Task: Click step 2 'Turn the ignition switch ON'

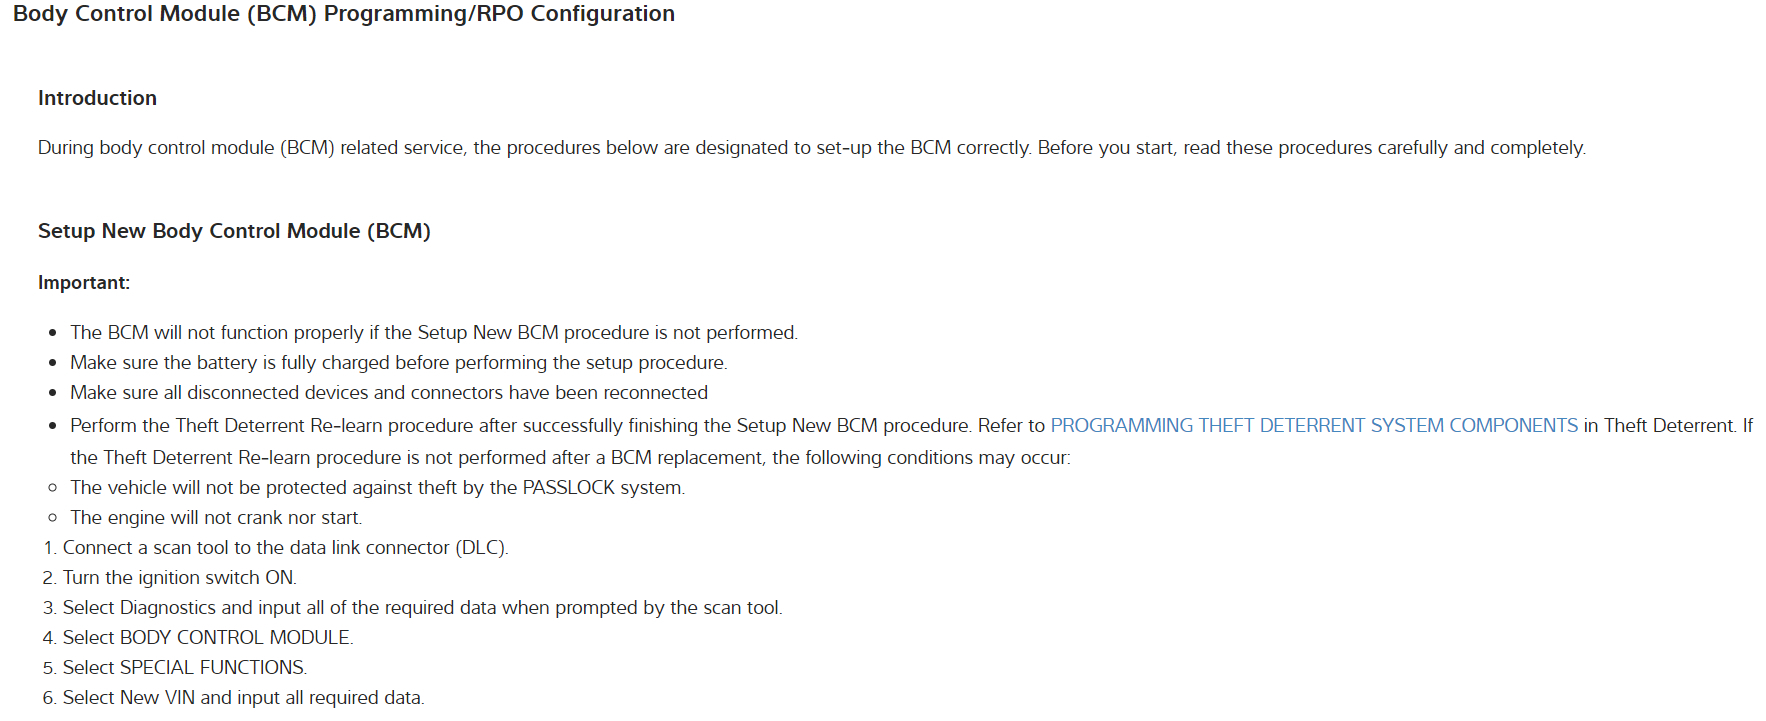Action: tap(179, 578)
